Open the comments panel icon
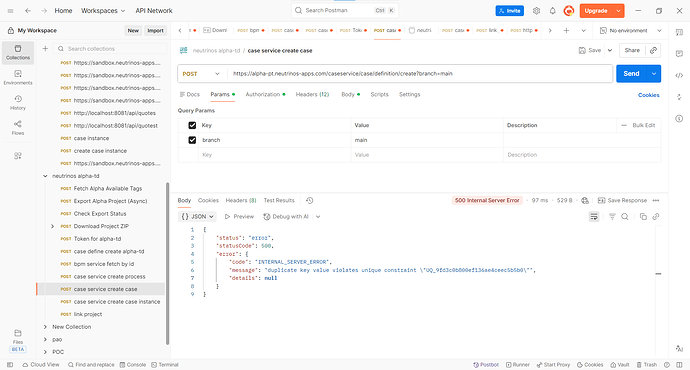 point(679,53)
